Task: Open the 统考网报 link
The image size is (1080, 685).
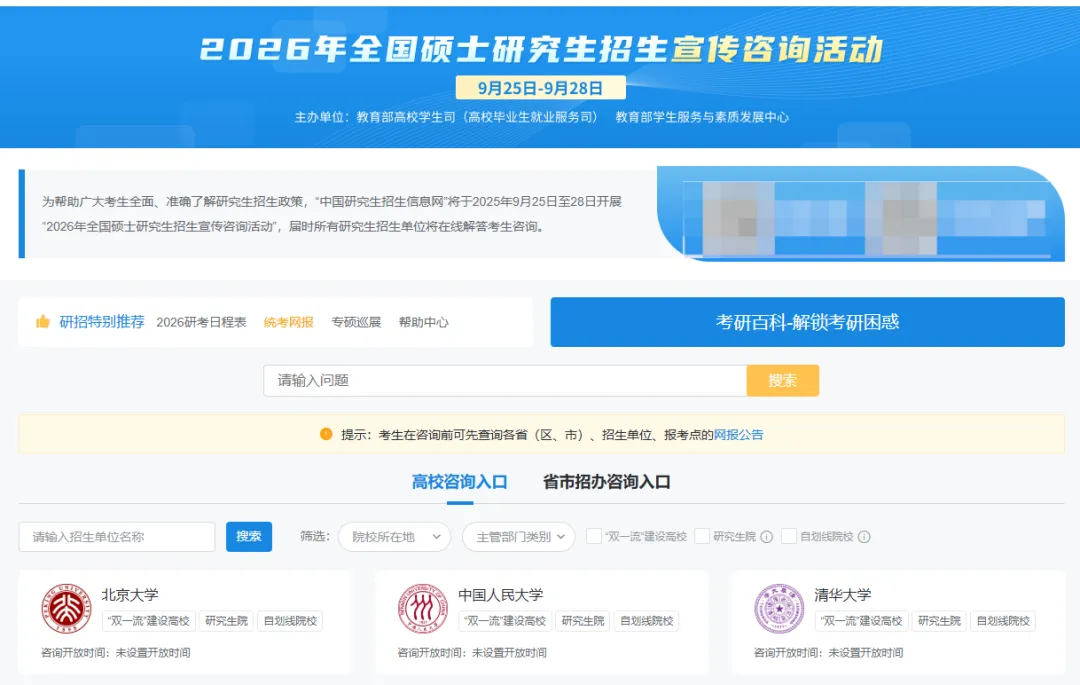Action: pyautogui.click(x=289, y=322)
